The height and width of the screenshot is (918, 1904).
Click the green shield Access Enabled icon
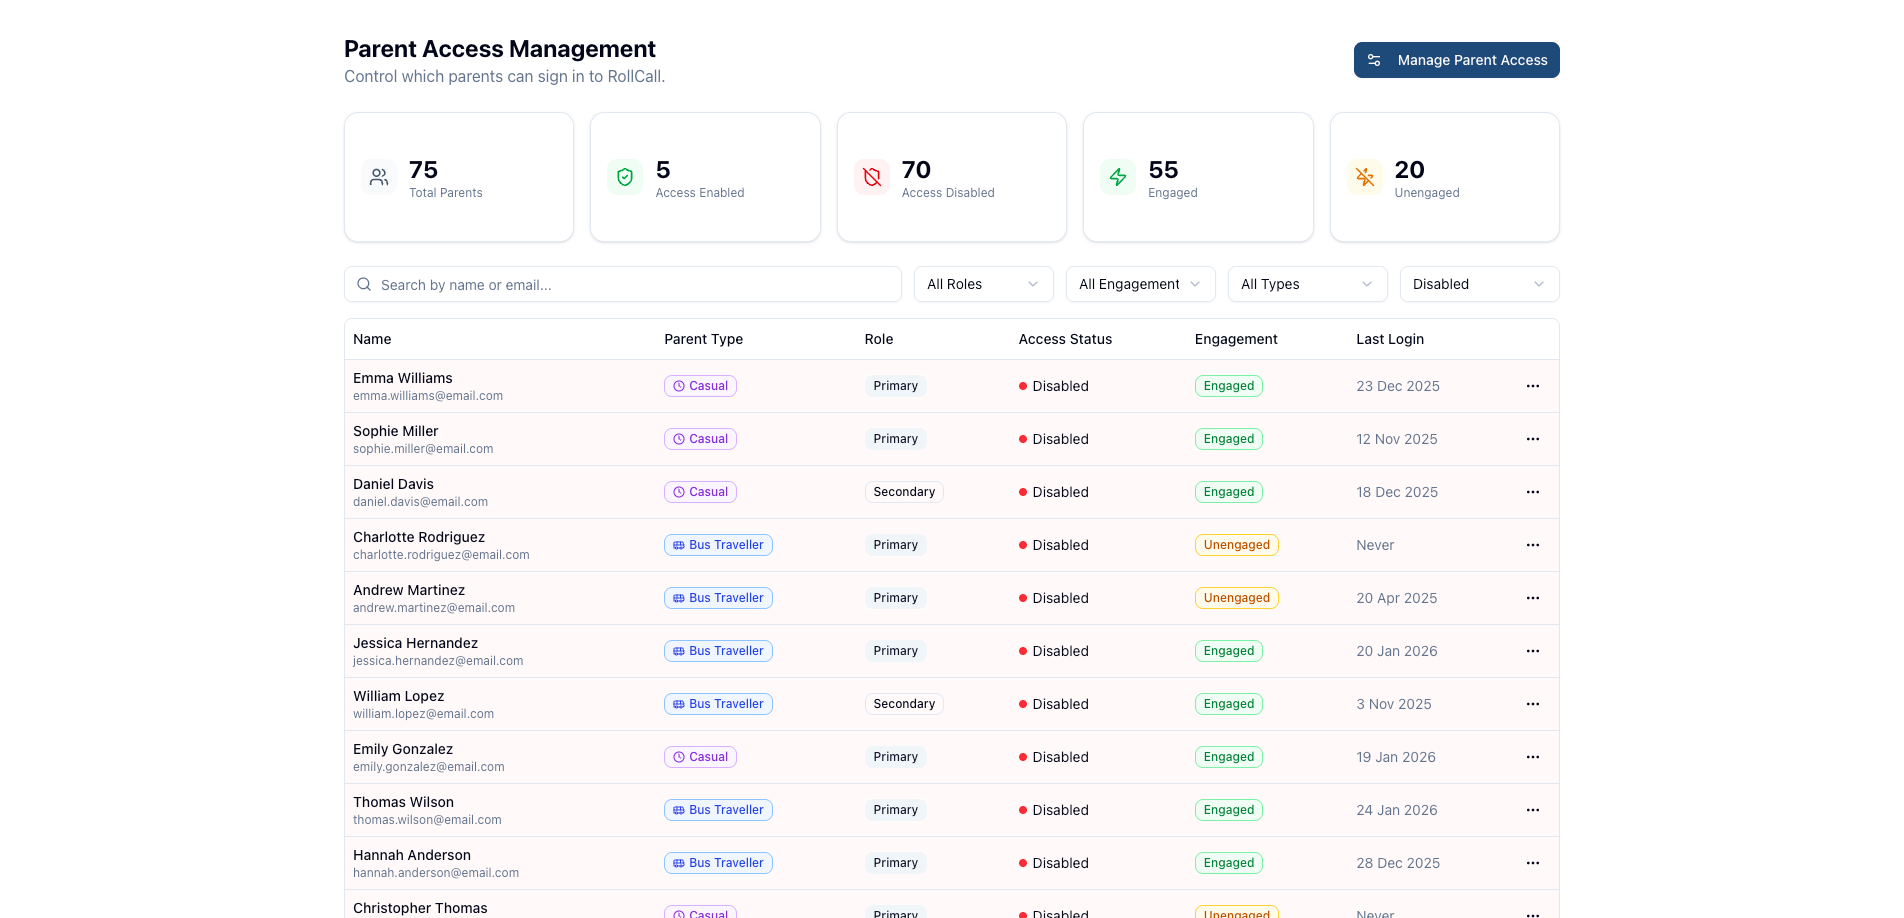pos(625,177)
